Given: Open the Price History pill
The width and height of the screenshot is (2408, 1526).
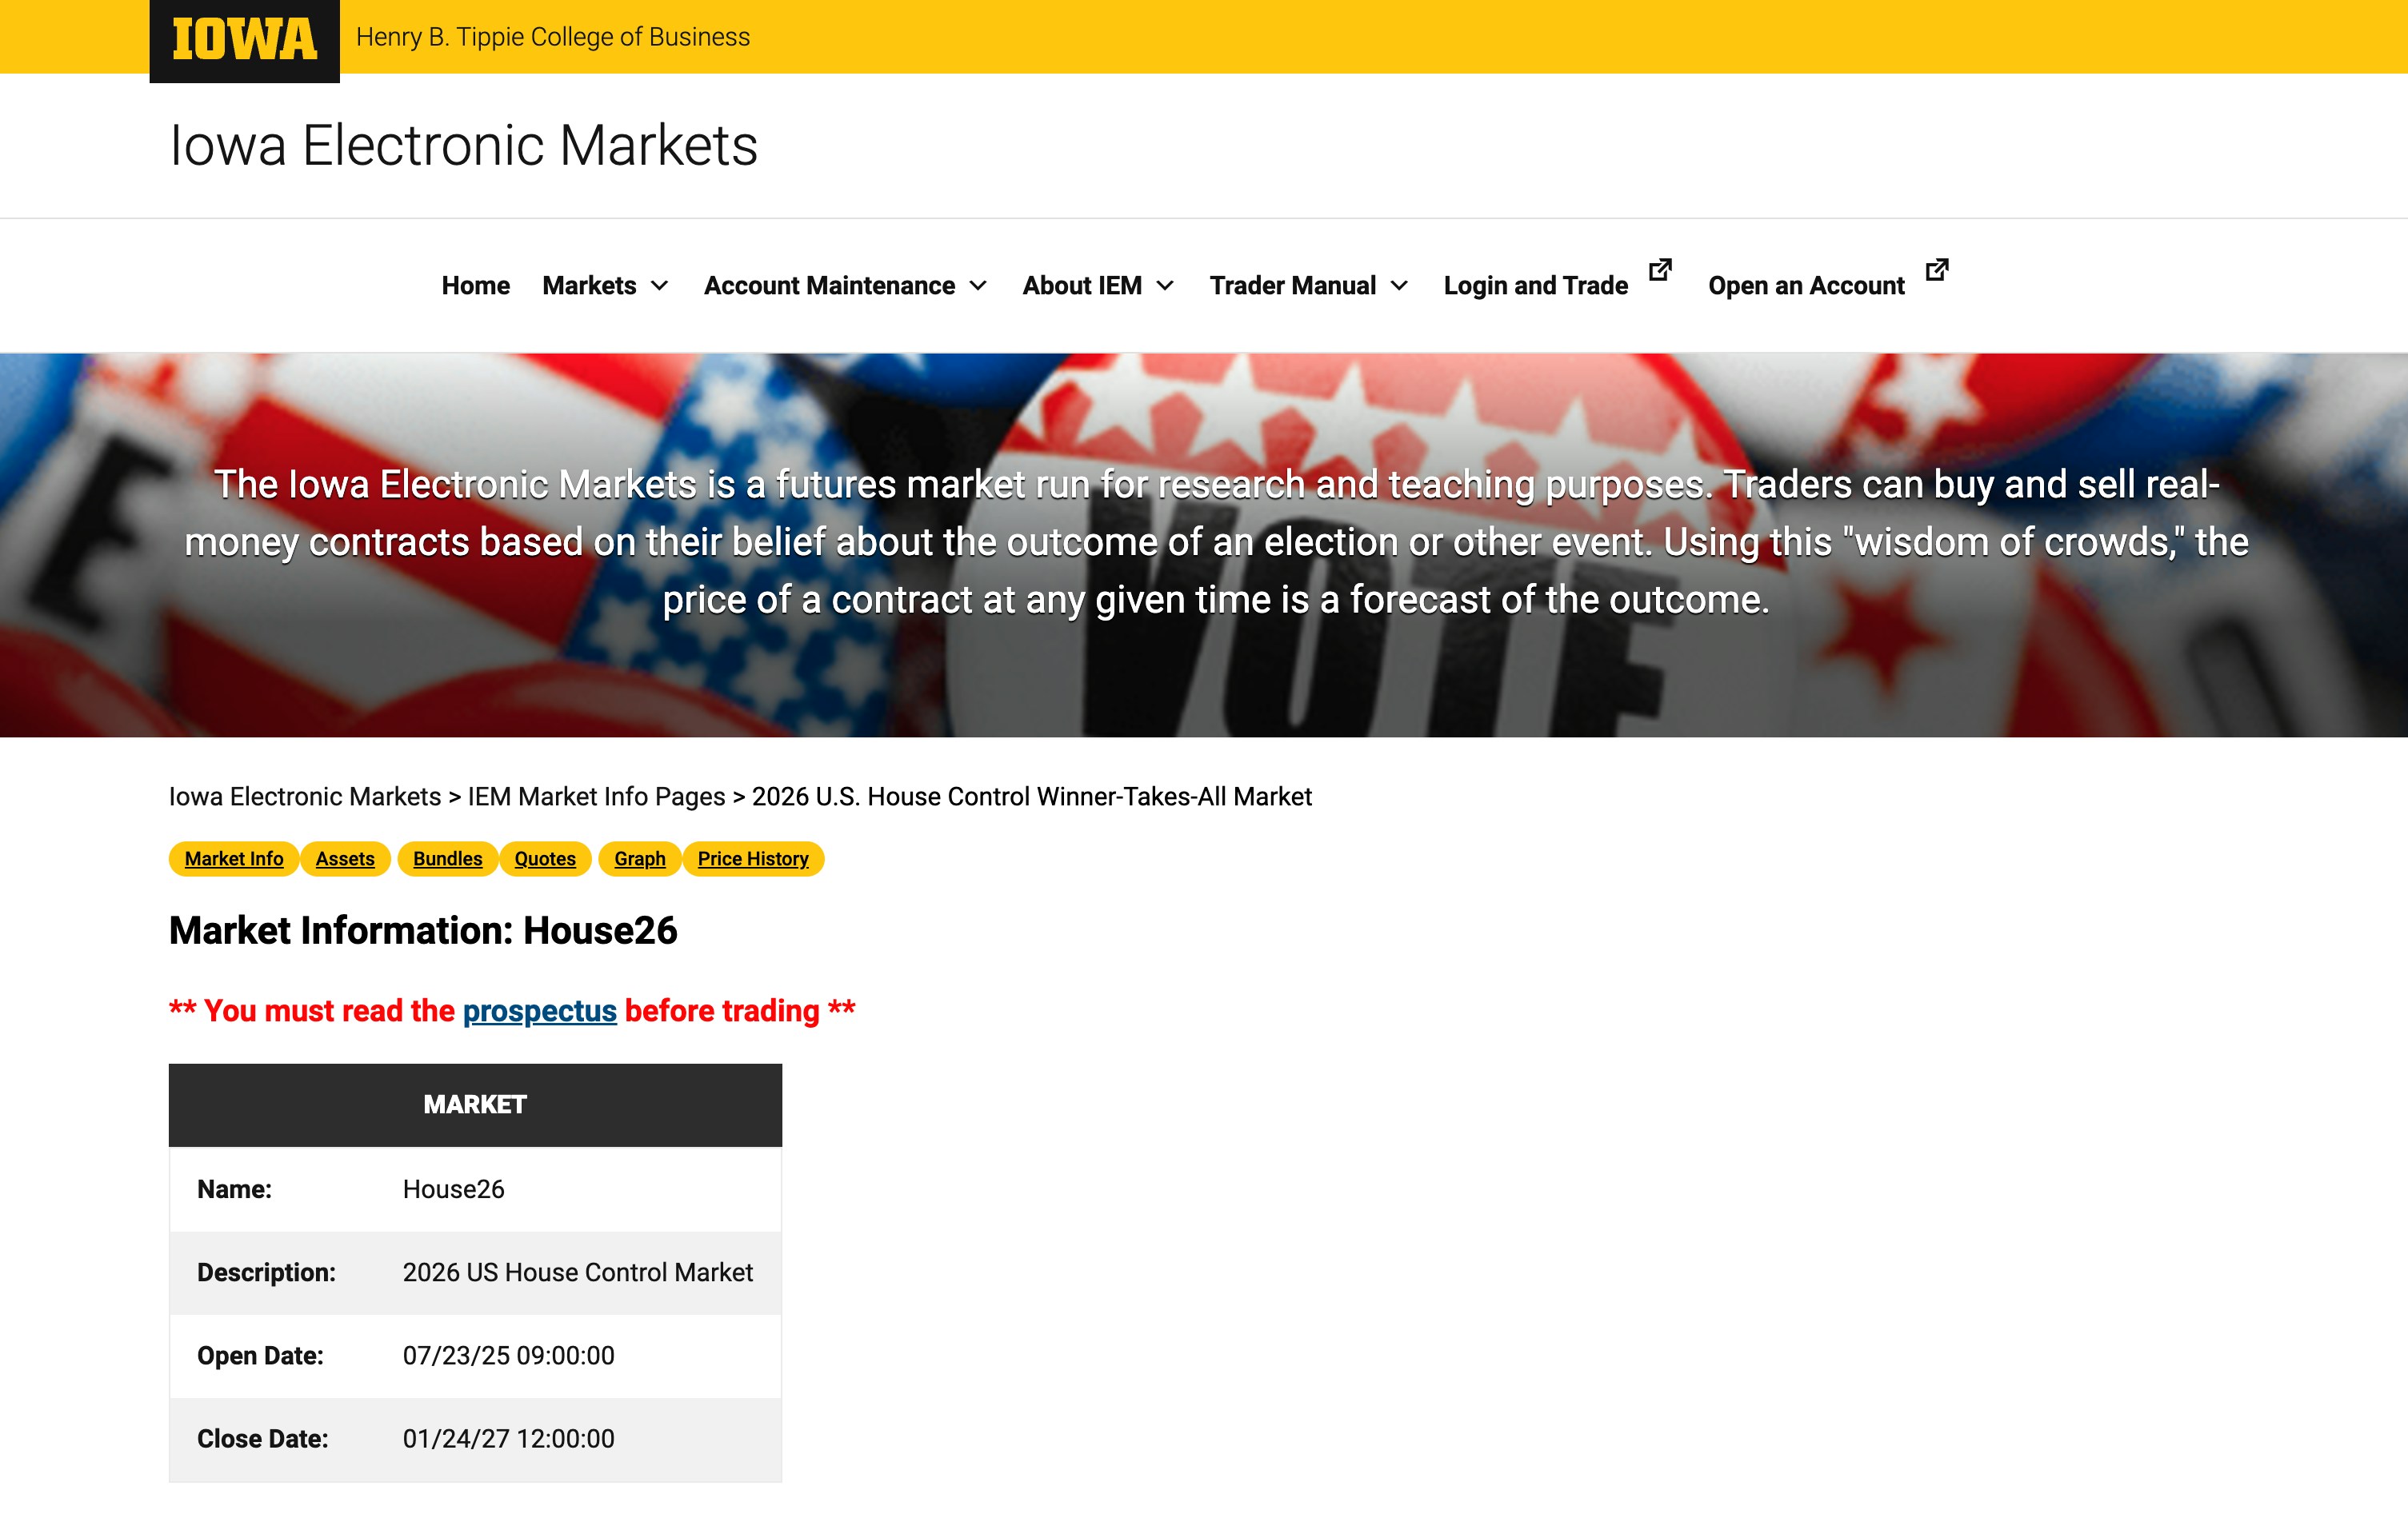Looking at the screenshot, I should [x=753, y=859].
